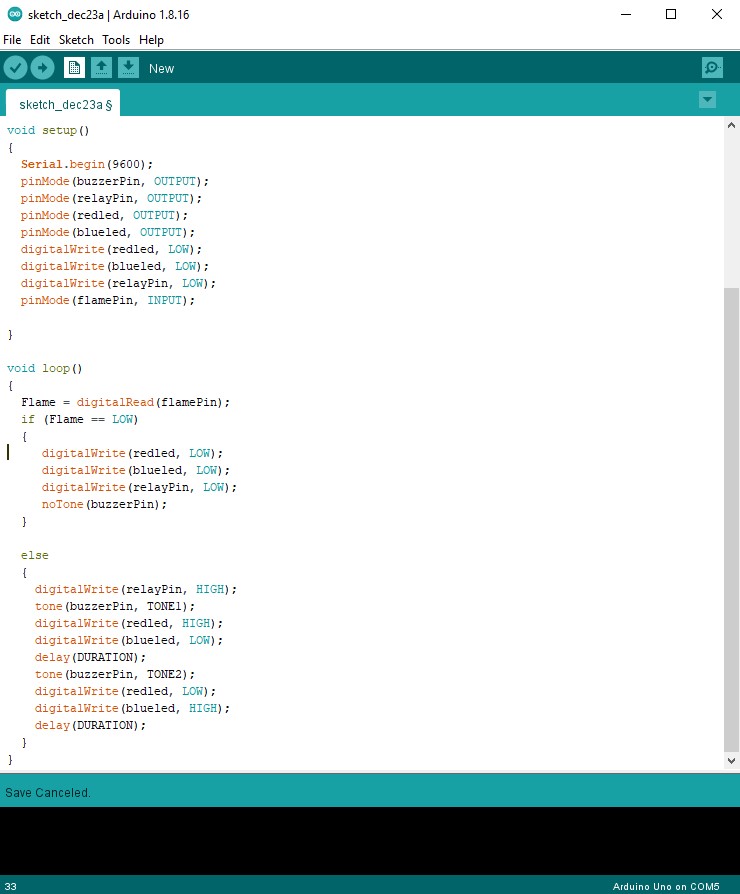Viewport: 740px width, 894px height.
Task: Open the Sketch menu
Action: 76,40
